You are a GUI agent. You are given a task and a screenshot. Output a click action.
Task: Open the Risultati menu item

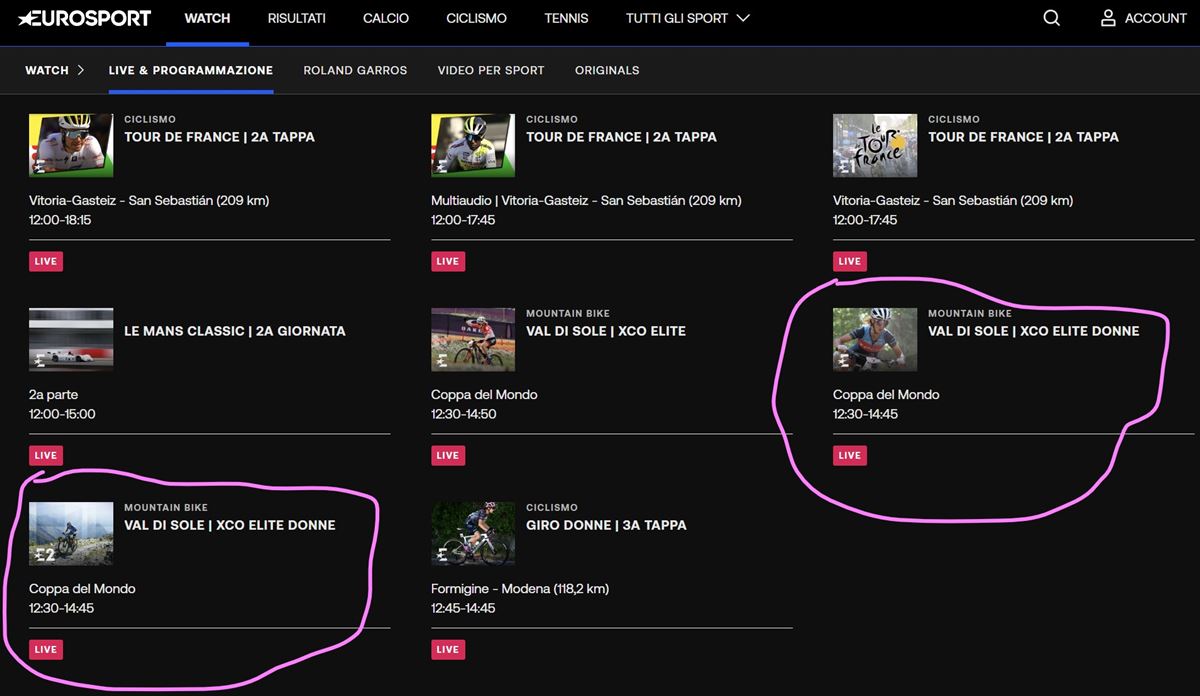click(x=297, y=18)
